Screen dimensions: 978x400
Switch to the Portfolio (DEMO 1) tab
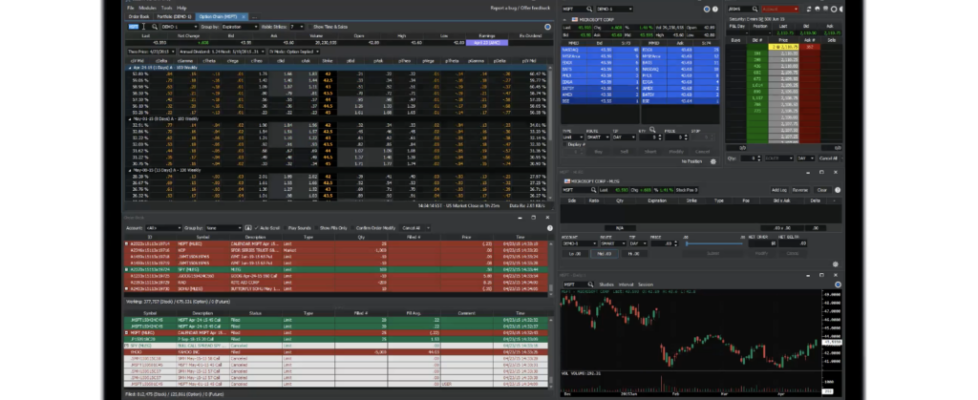click(174, 17)
